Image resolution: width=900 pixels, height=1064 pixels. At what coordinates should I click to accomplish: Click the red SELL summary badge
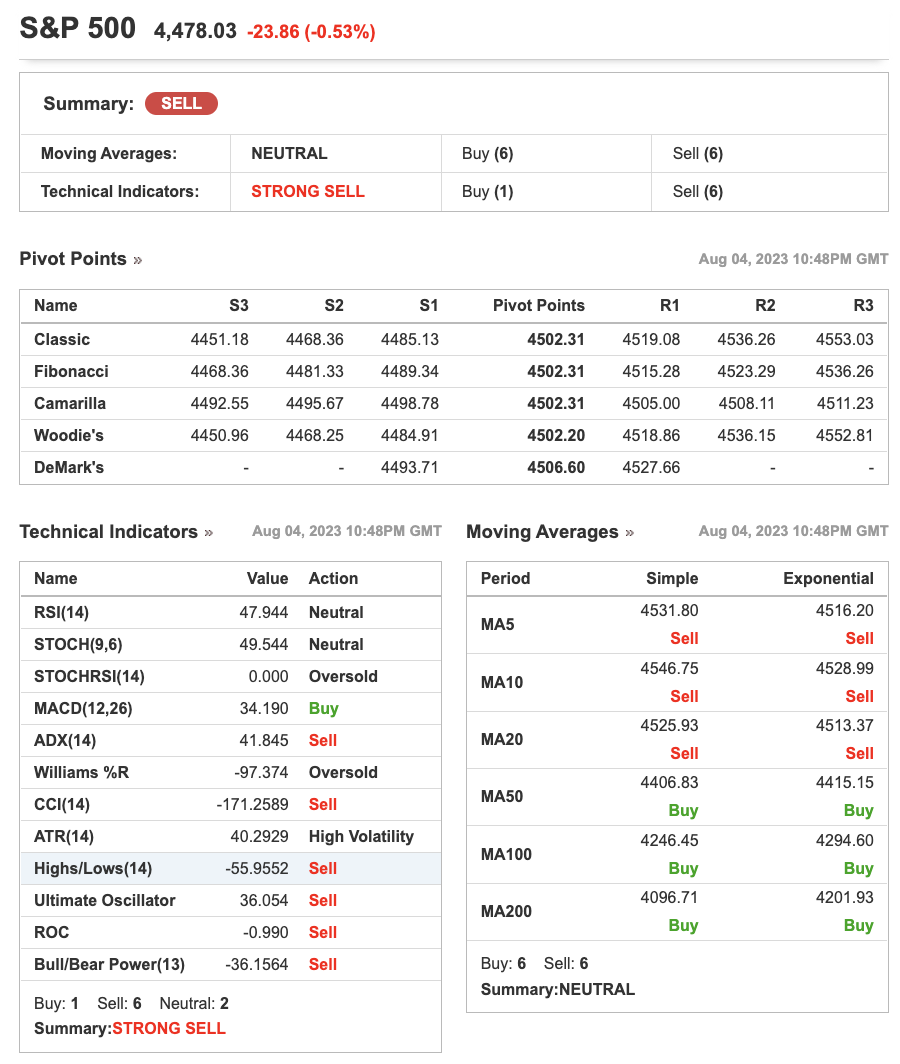(x=181, y=103)
